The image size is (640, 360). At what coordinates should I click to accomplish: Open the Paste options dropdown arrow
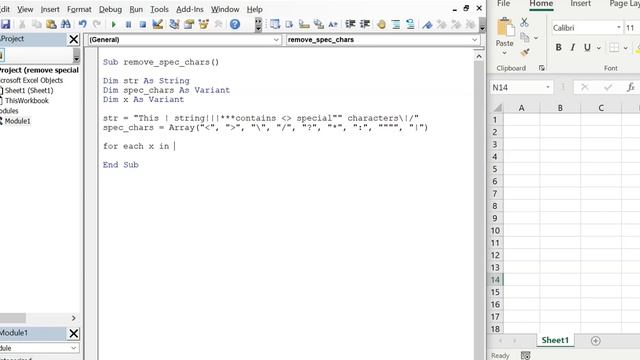(504, 53)
